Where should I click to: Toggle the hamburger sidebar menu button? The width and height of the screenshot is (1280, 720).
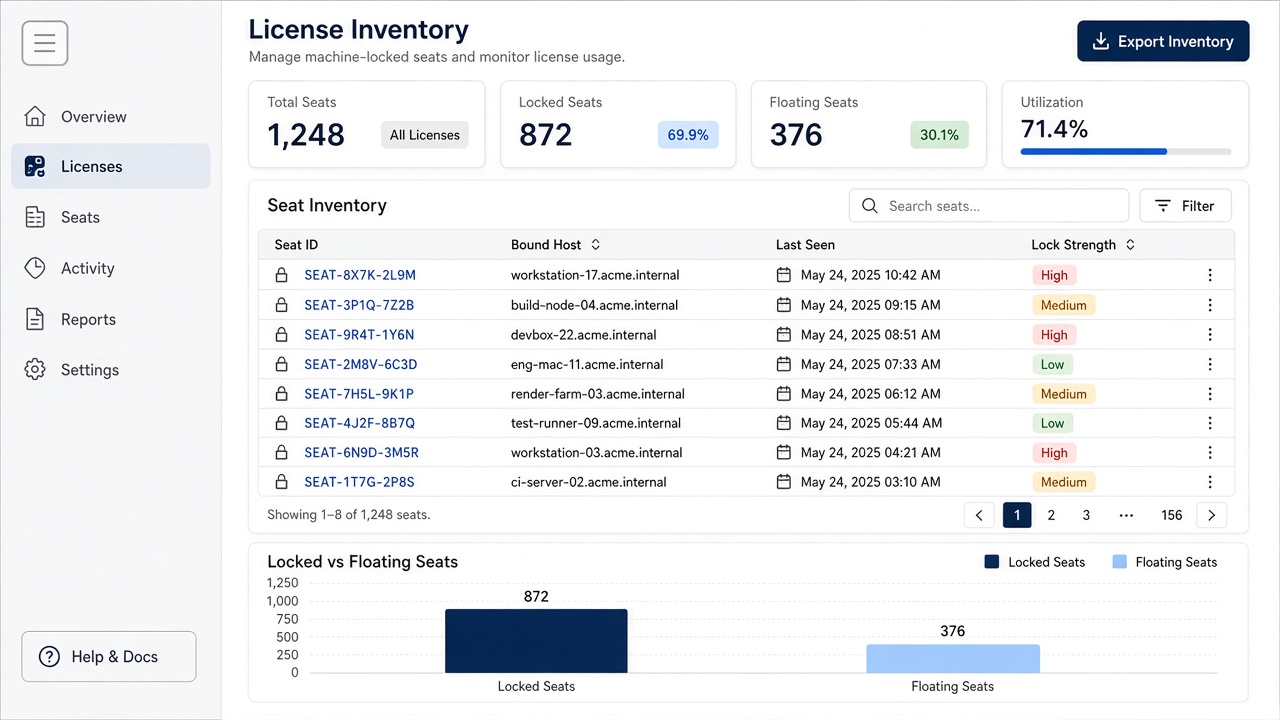click(45, 43)
